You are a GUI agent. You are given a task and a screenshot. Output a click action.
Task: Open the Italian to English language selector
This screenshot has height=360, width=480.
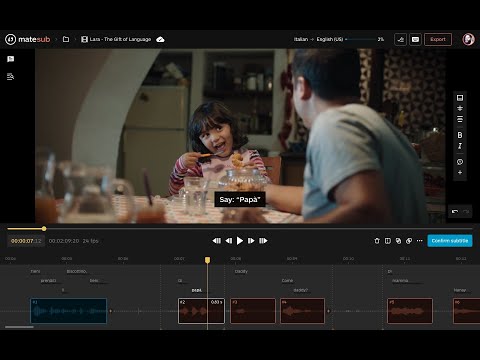320,39
